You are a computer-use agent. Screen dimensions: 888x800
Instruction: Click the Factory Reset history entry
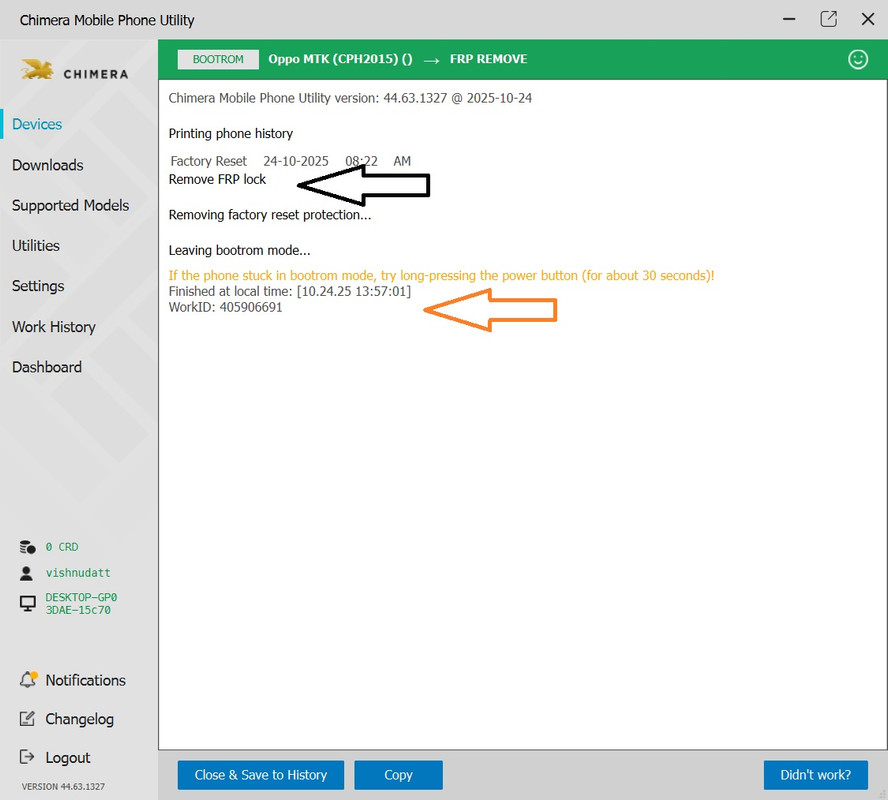click(x=291, y=161)
